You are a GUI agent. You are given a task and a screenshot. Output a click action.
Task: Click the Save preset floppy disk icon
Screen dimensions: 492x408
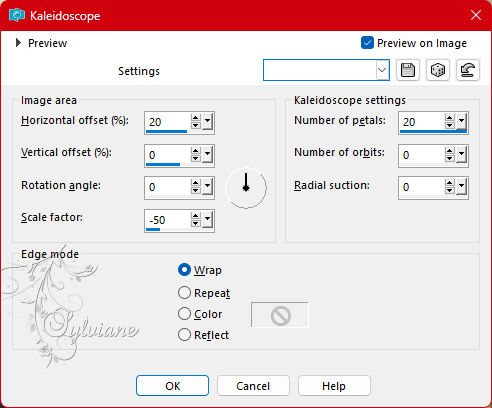click(x=408, y=70)
